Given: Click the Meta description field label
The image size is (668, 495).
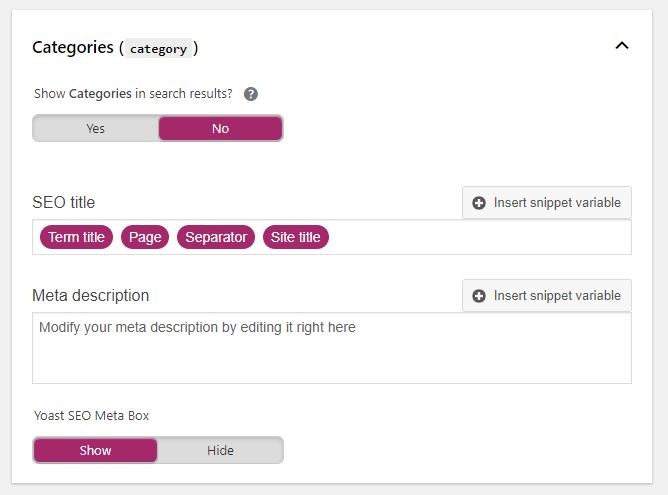Looking at the screenshot, I should (x=90, y=295).
